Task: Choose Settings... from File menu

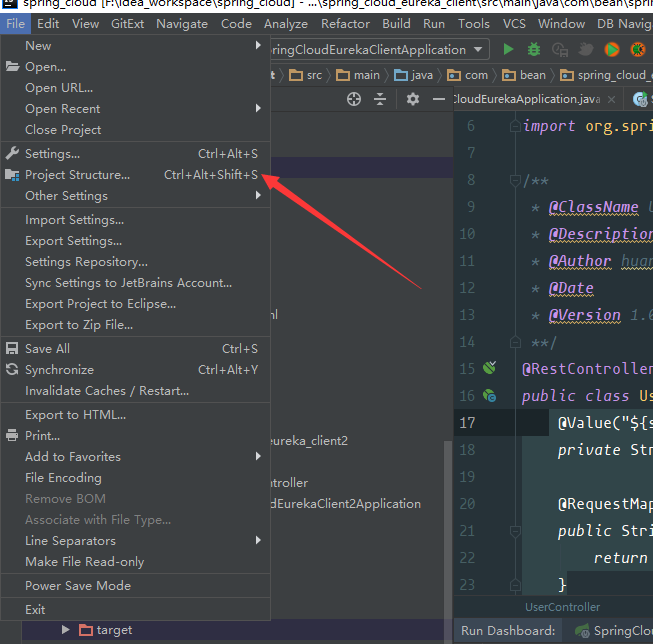Action: click(136, 153)
